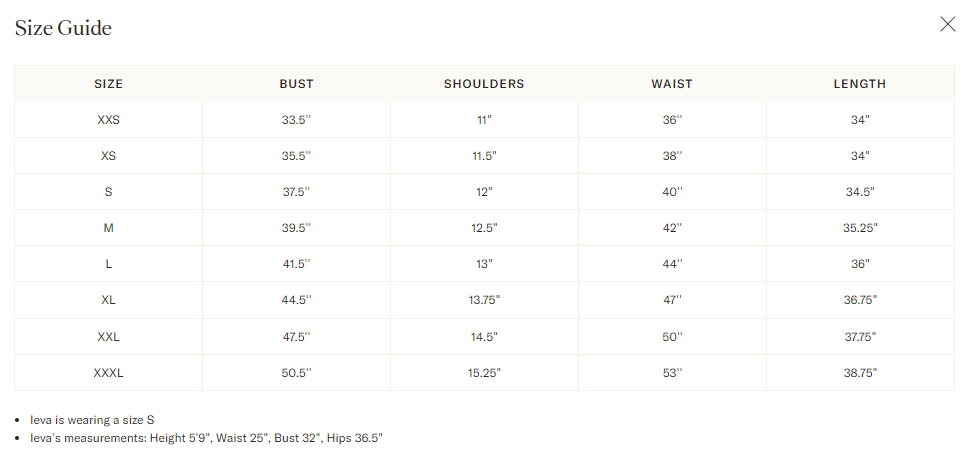The image size is (962, 467).
Task: Click the 38.75" length value for XXXL
Action: (859, 373)
